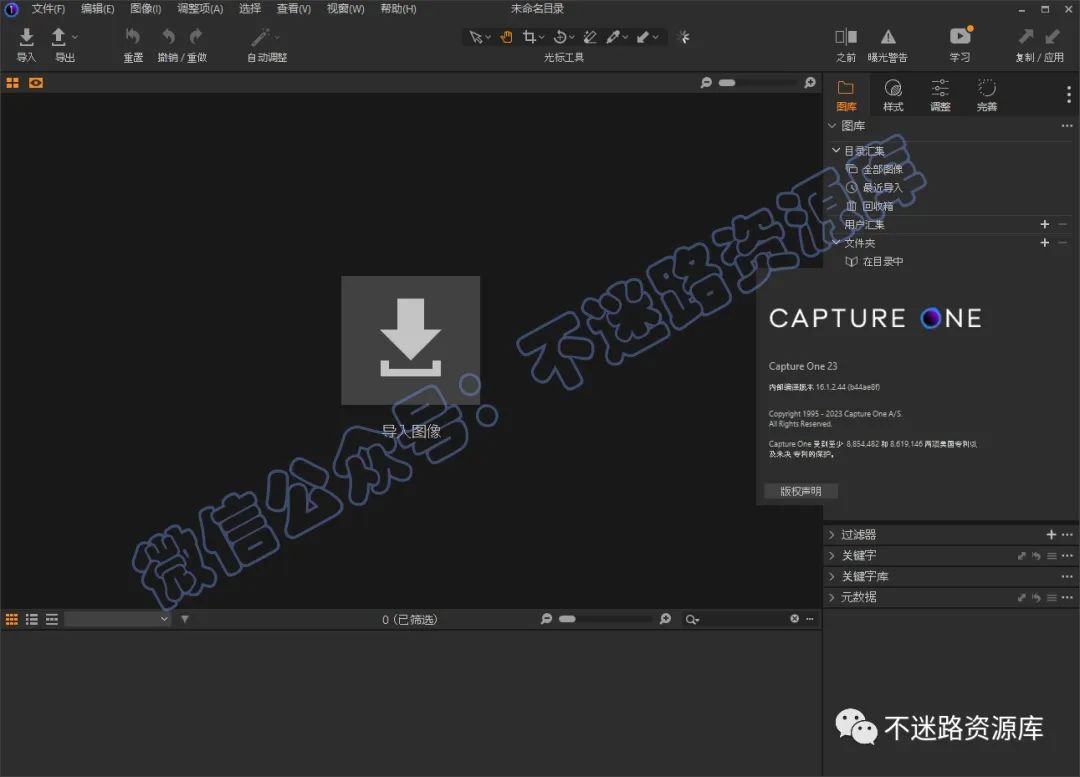Select the brush mask drawing tool
The width and height of the screenshot is (1080, 777).
612,37
